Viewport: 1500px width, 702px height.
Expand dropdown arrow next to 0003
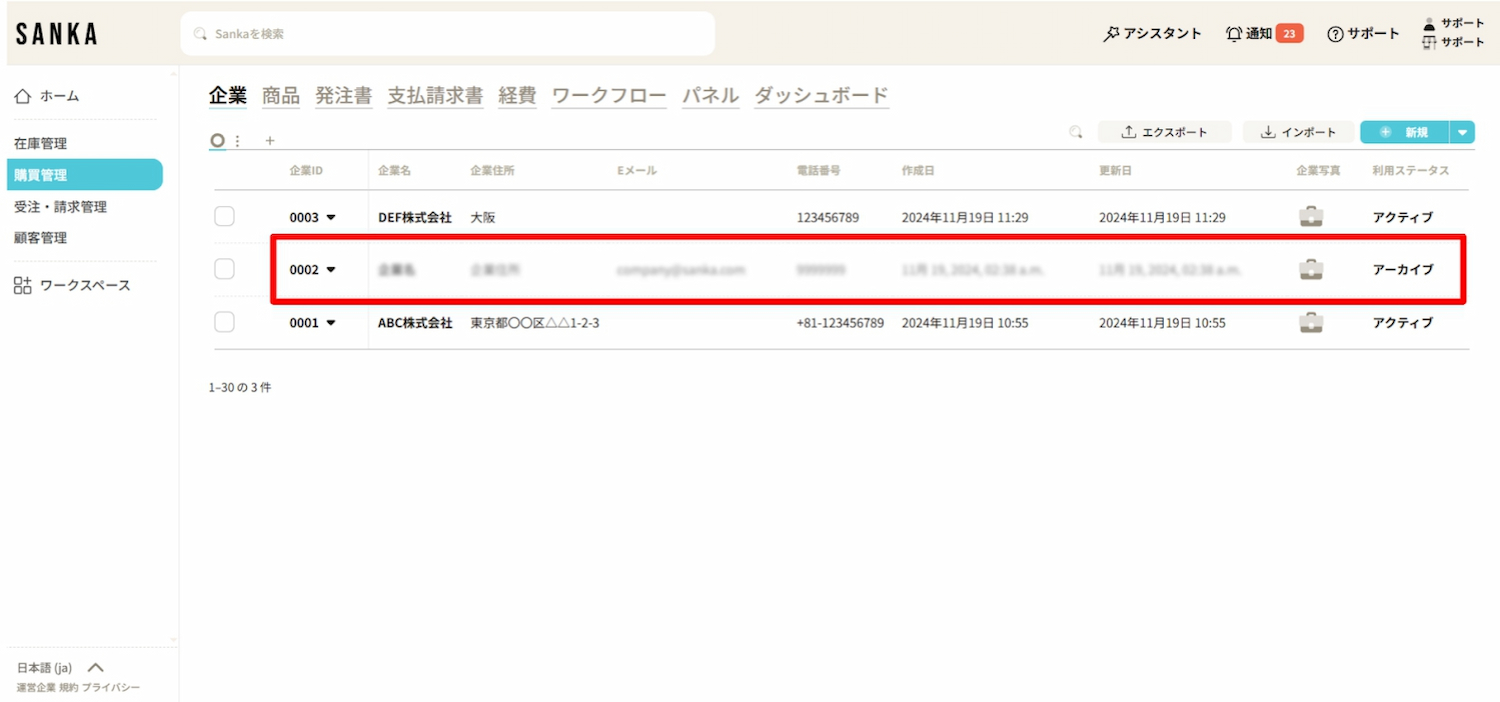tap(331, 218)
